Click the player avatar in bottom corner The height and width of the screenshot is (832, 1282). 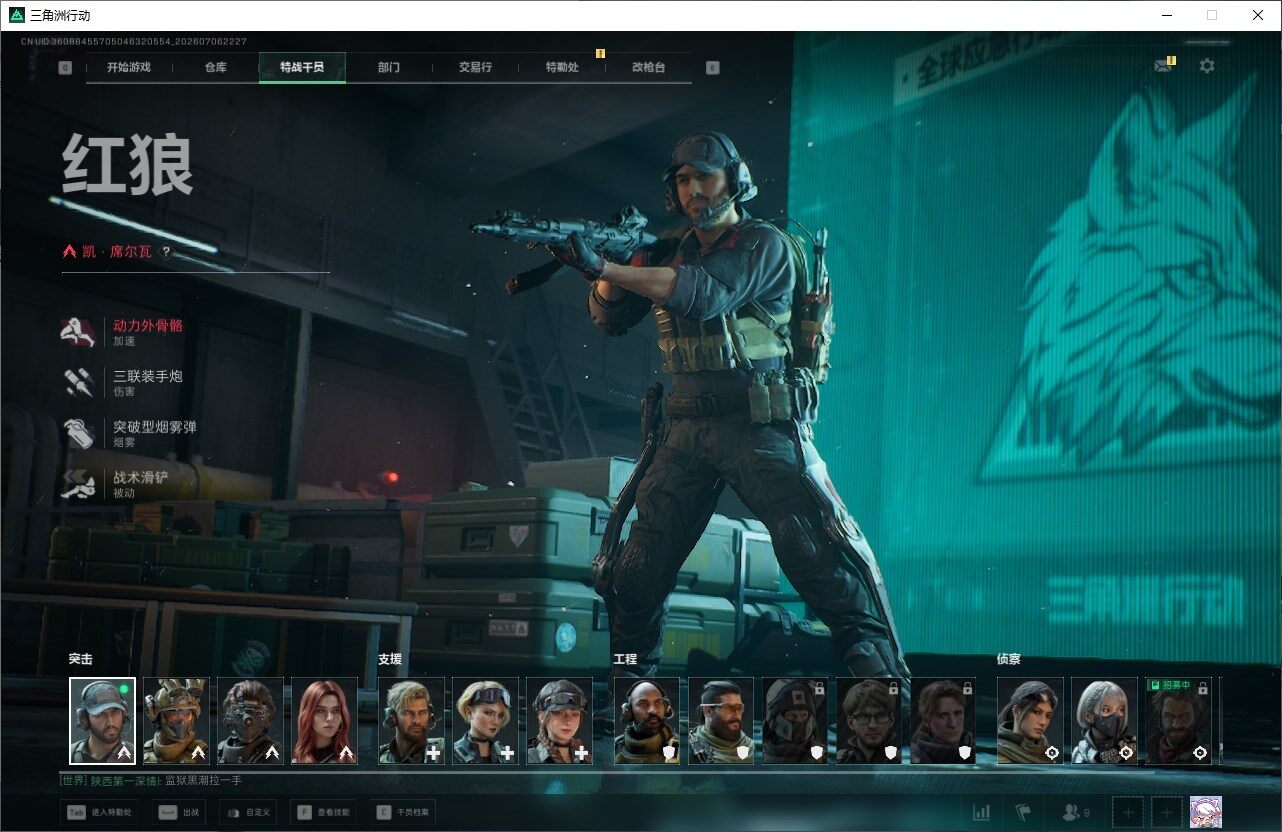pyautogui.click(x=1206, y=812)
